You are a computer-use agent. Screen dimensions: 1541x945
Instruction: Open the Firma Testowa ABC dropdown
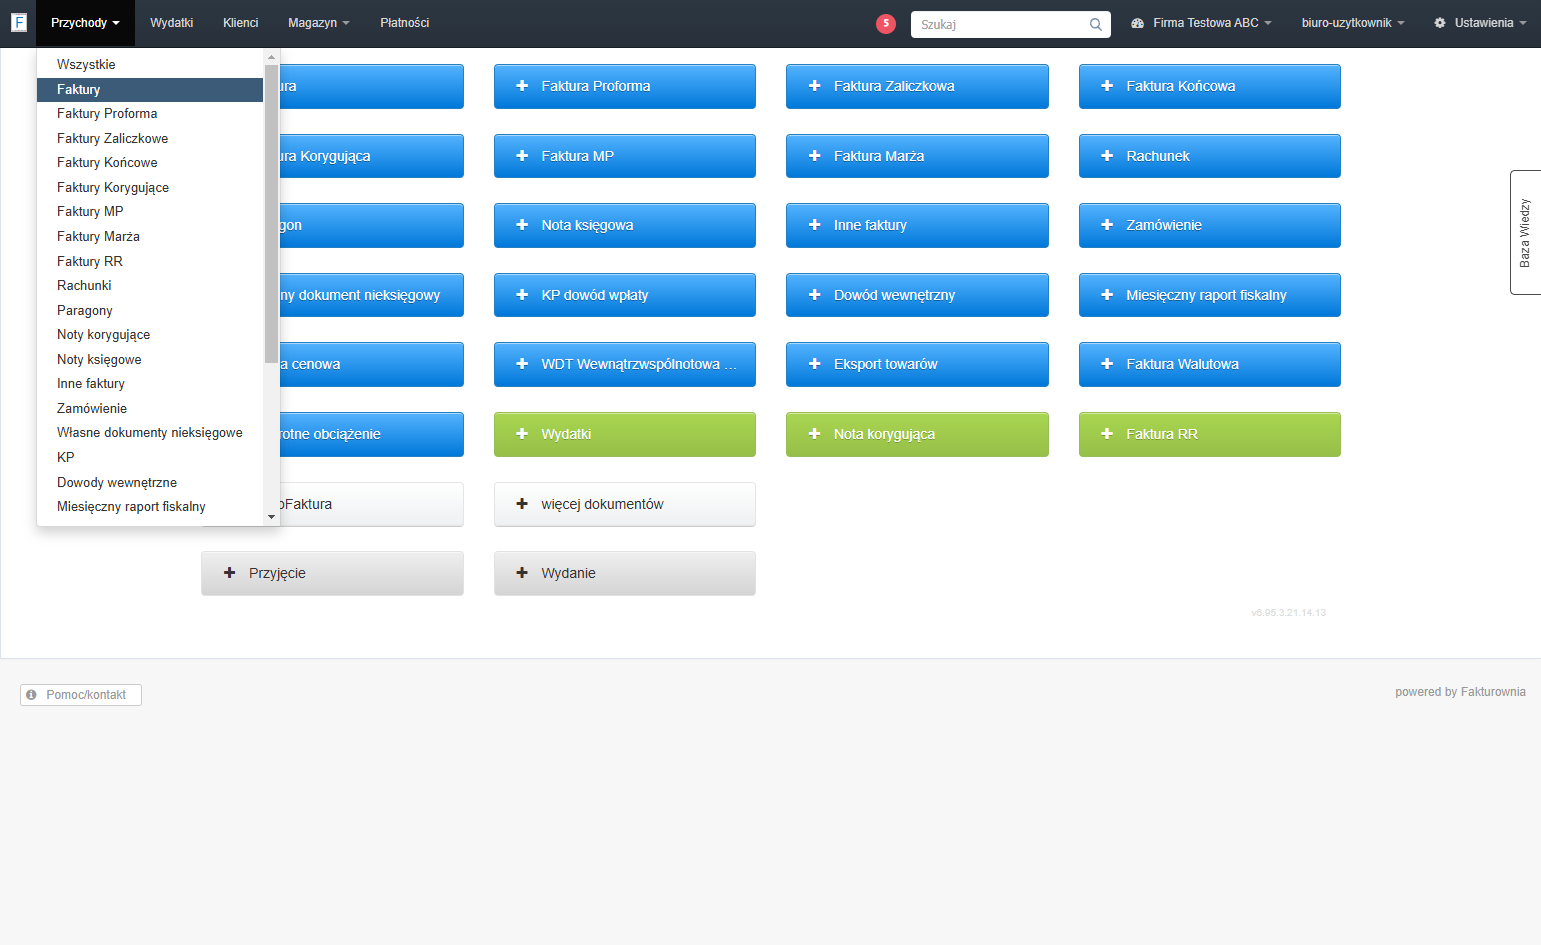(1201, 23)
